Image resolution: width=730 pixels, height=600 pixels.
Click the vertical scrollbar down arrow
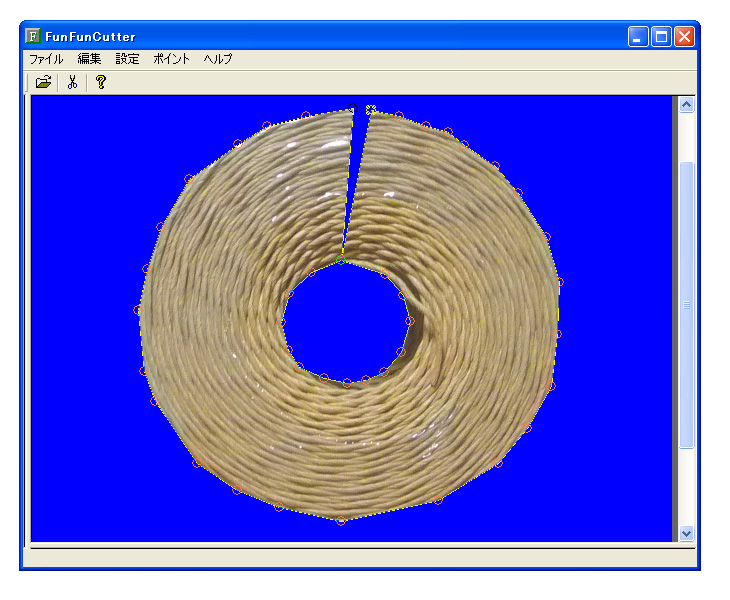coord(686,533)
